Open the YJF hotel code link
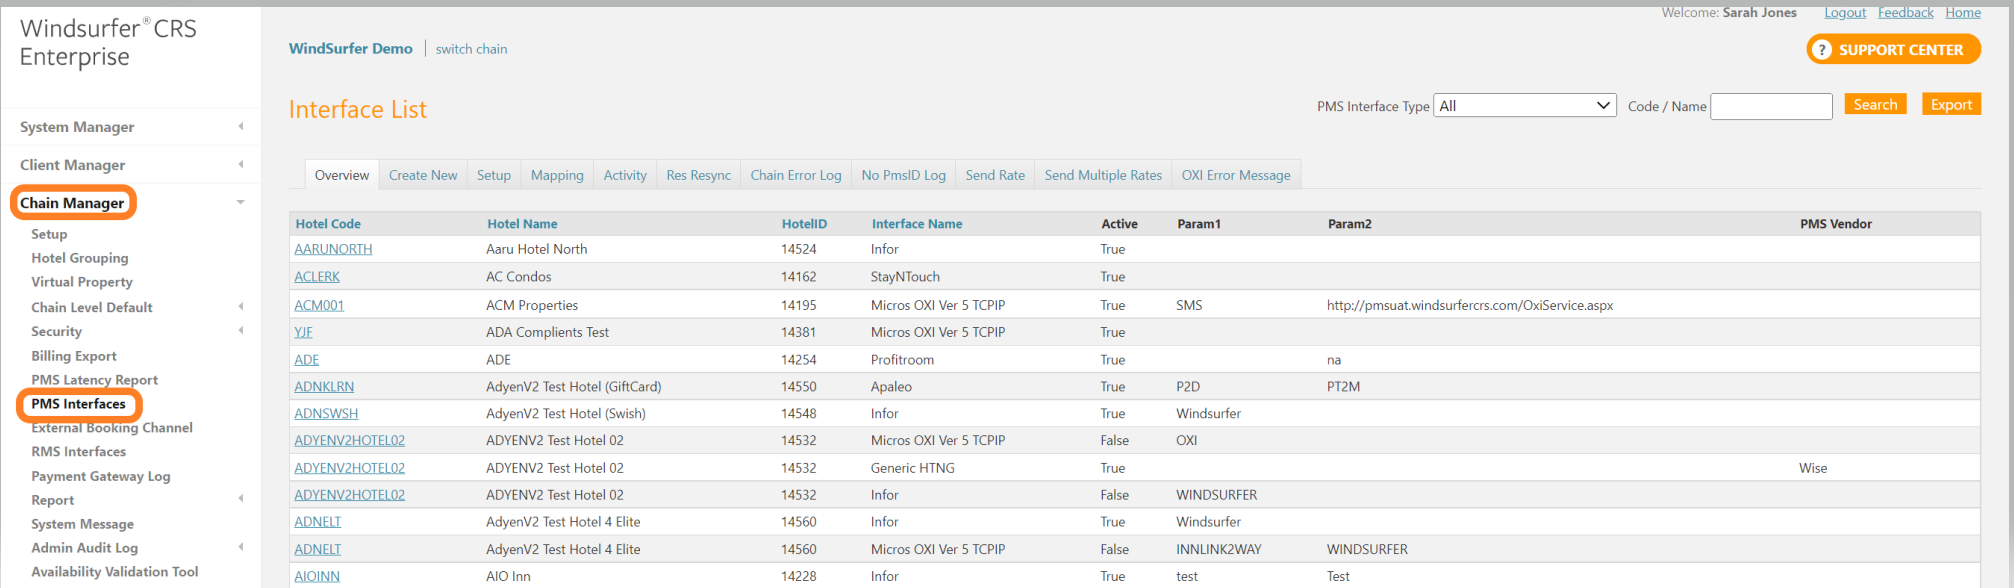 click(303, 332)
